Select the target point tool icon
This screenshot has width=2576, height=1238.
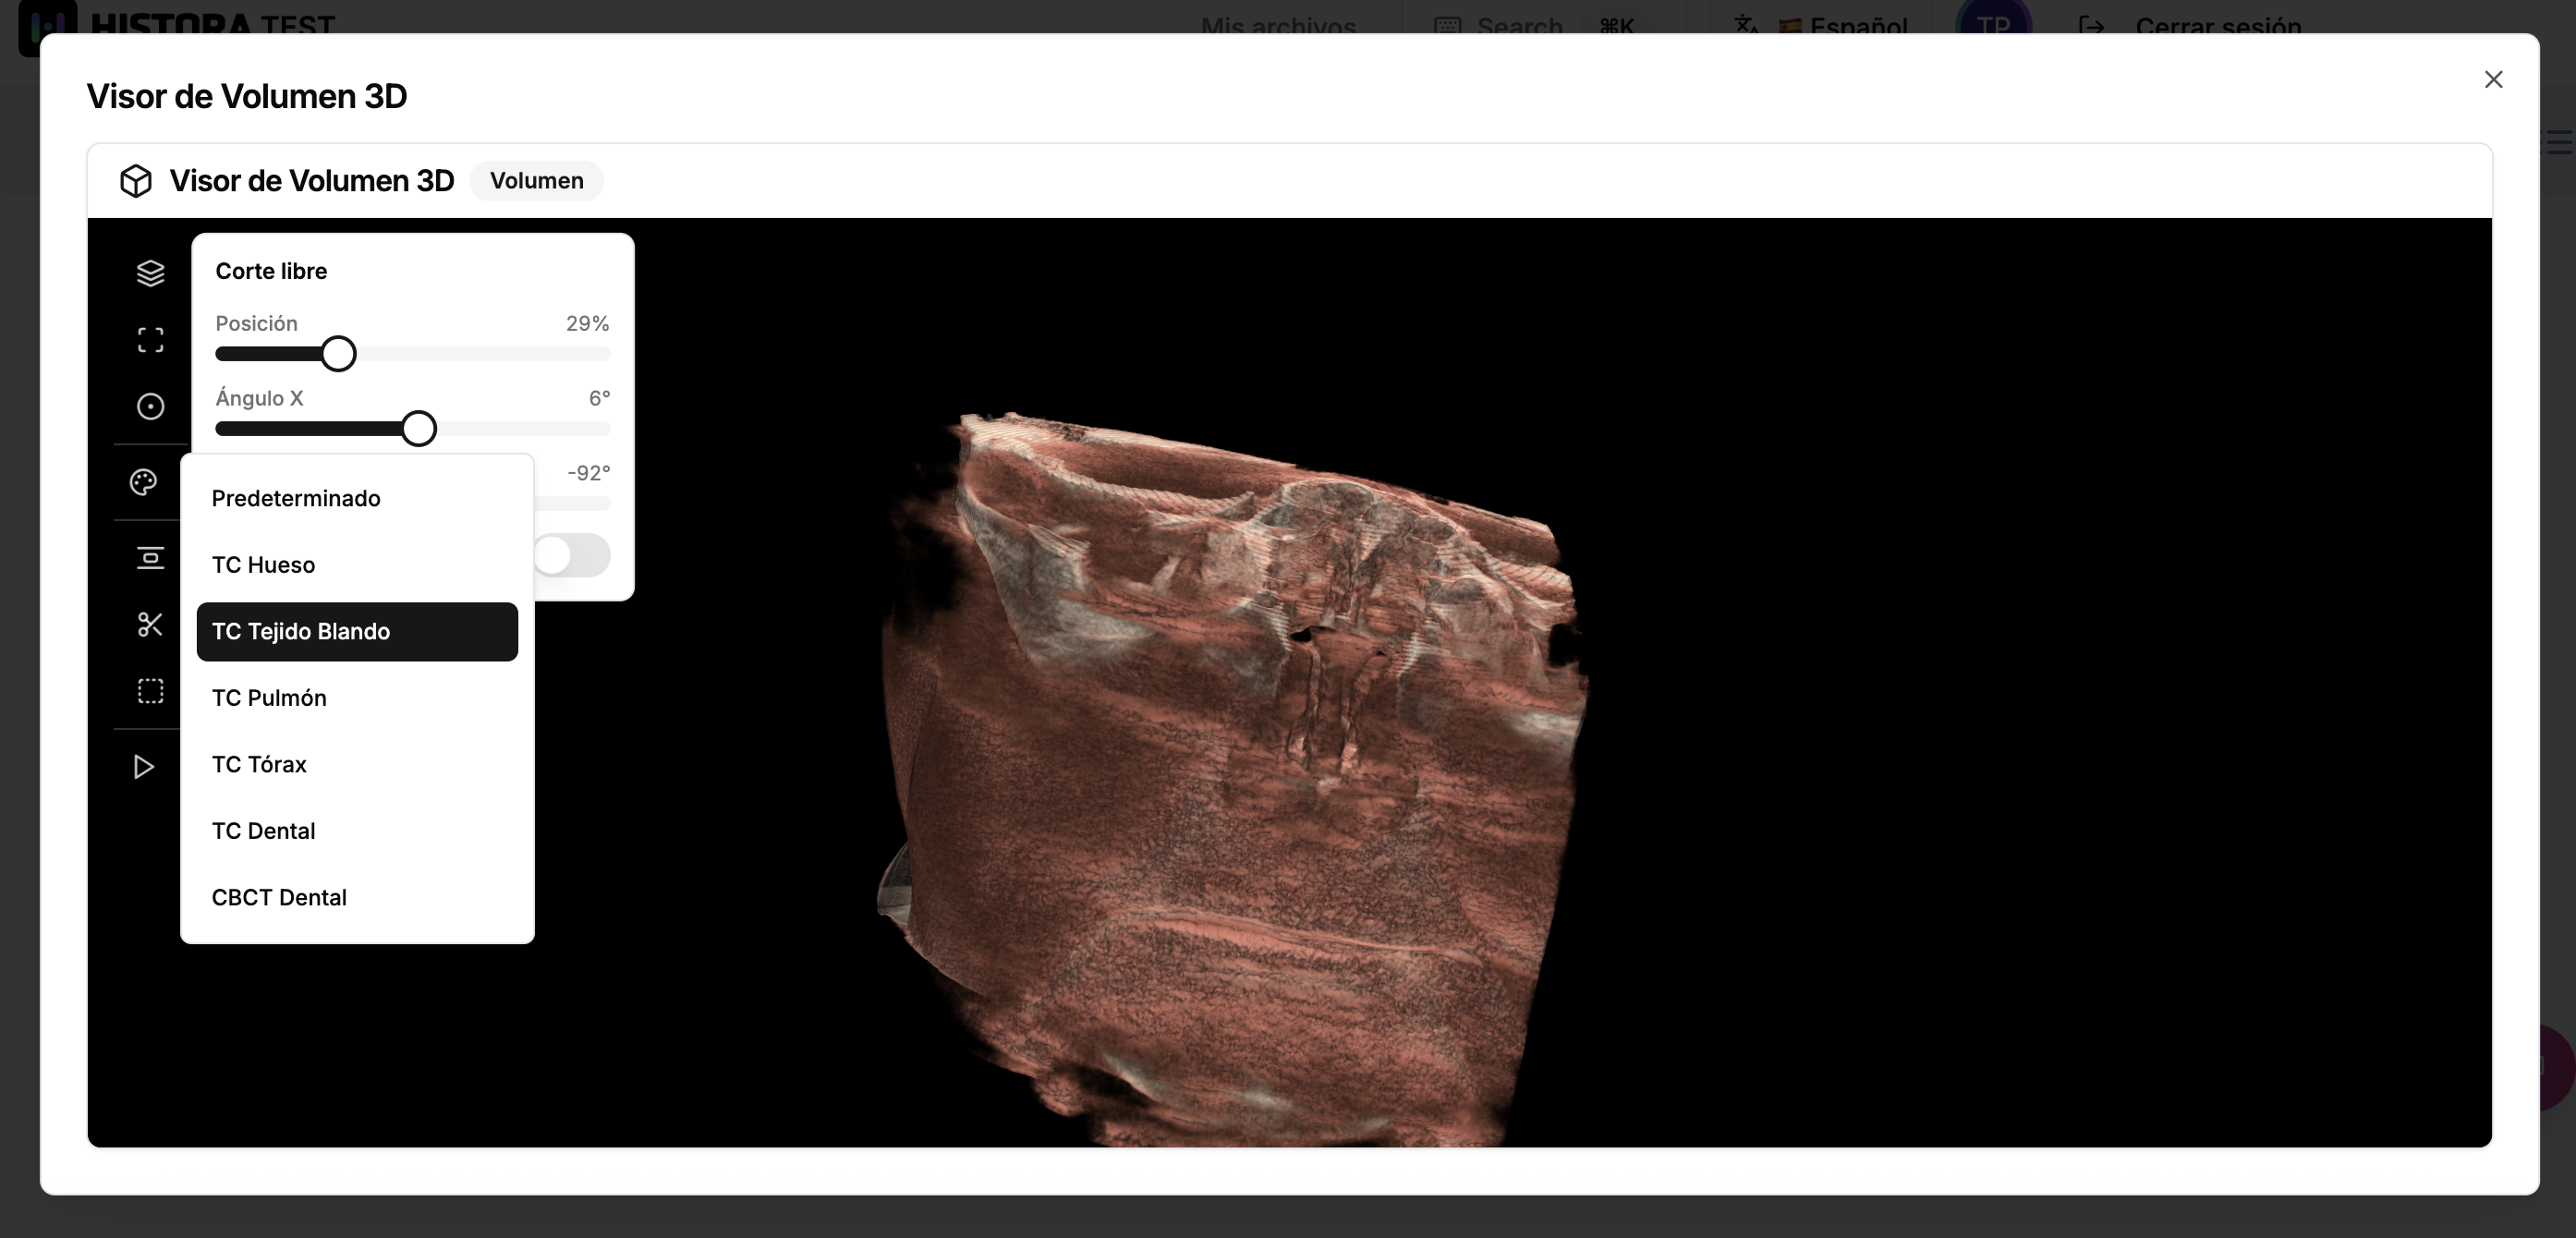(150, 406)
